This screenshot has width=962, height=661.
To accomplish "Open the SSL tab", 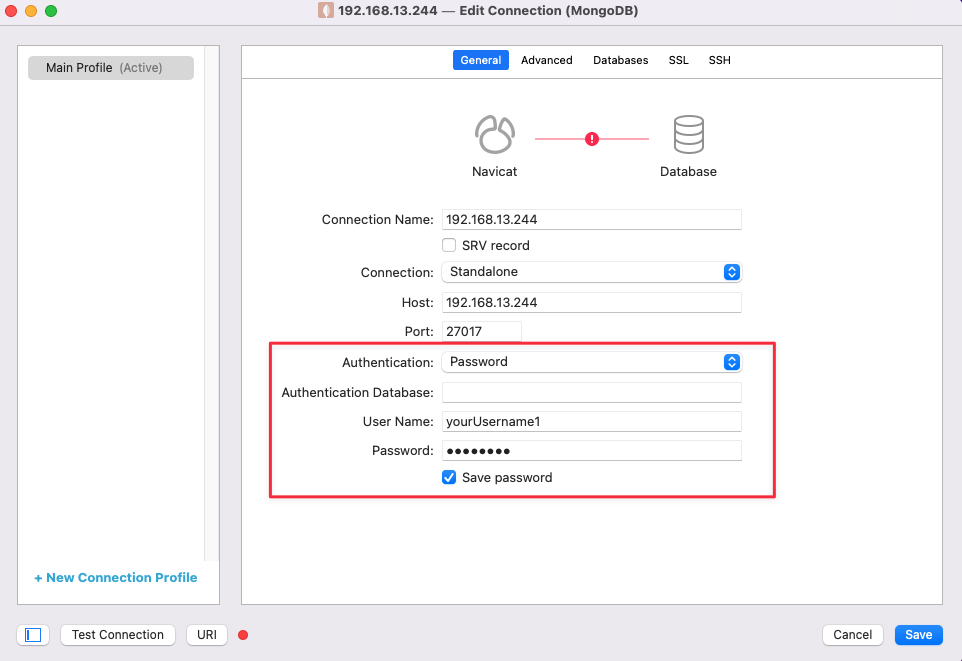I will pos(679,60).
